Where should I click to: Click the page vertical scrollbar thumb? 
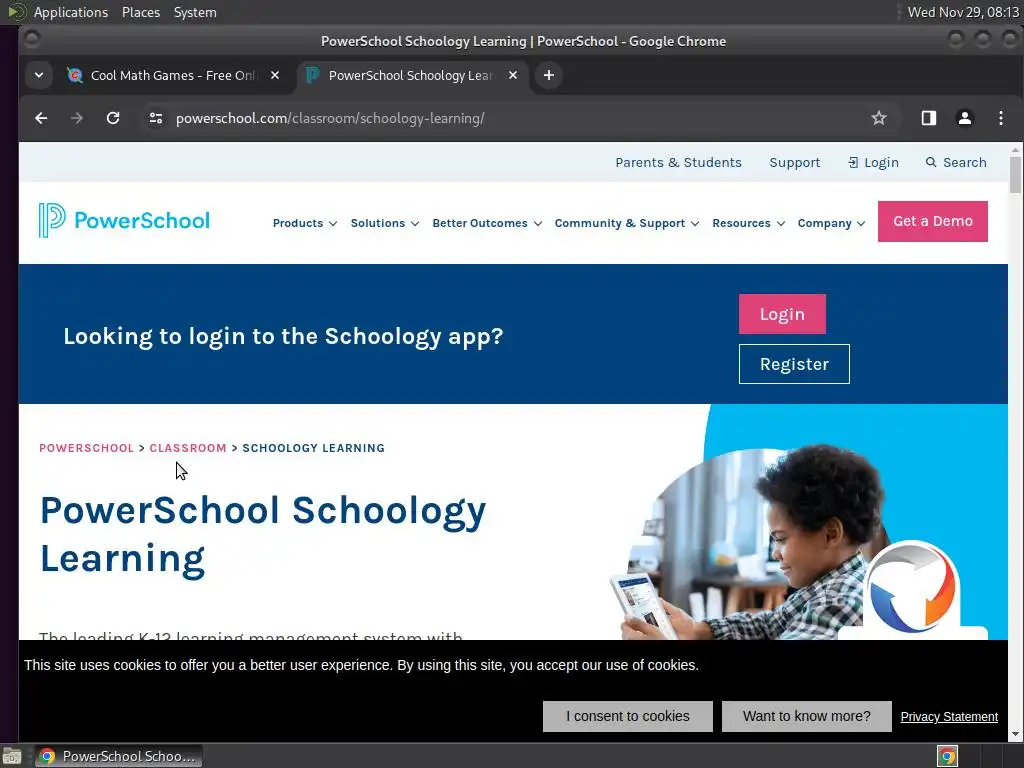(1015, 174)
